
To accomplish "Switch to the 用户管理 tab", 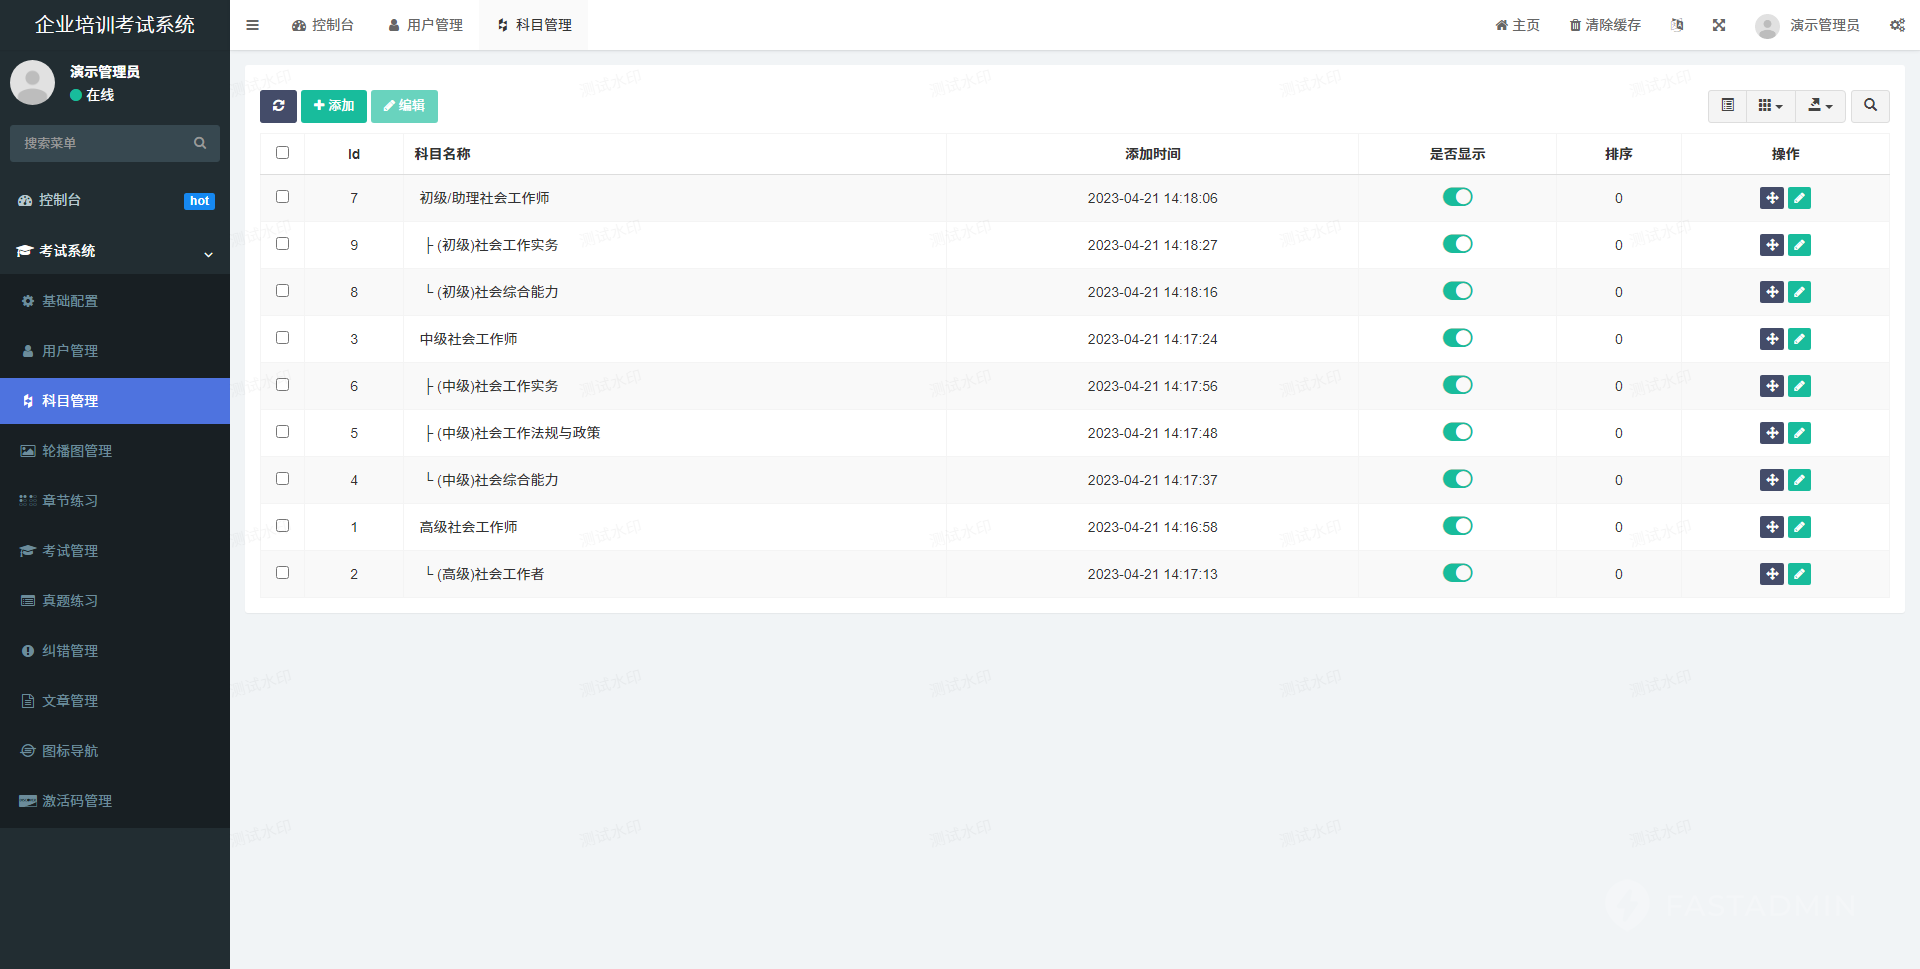I will (x=425, y=25).
